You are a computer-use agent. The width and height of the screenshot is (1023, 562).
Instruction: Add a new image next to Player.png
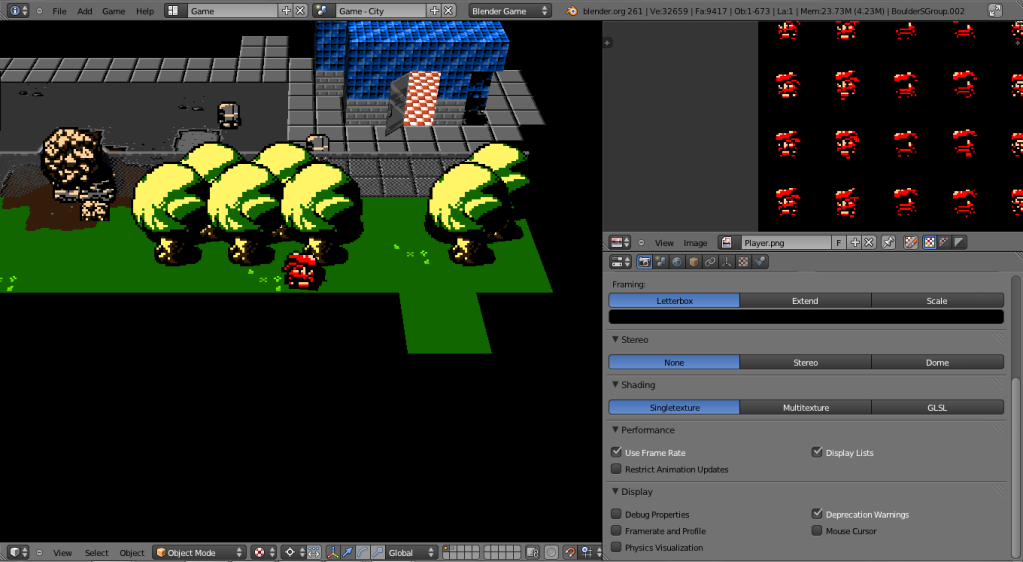pos(854,242)
